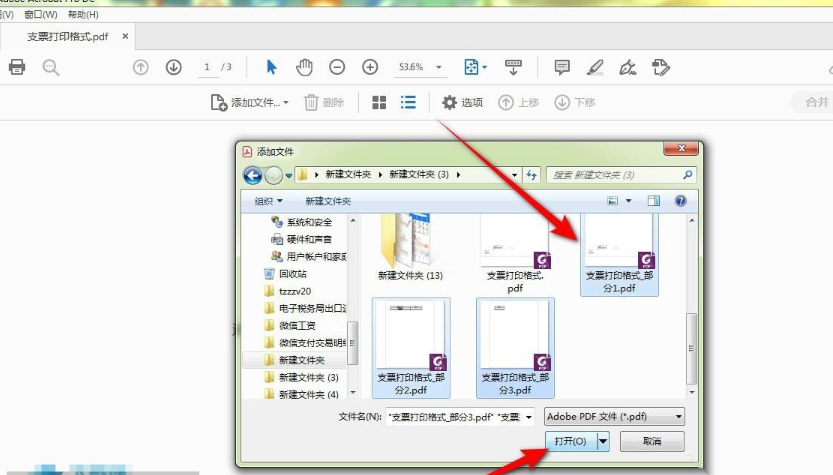Zoom in with the plus icon
The height and width of the screenshot is (475, 833).
[370, 67]
